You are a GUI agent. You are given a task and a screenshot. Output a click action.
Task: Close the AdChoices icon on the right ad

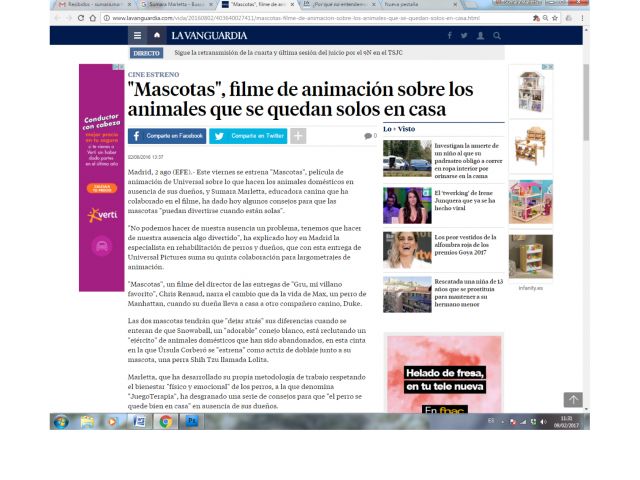pyautogui.click(x=551, y=67)
